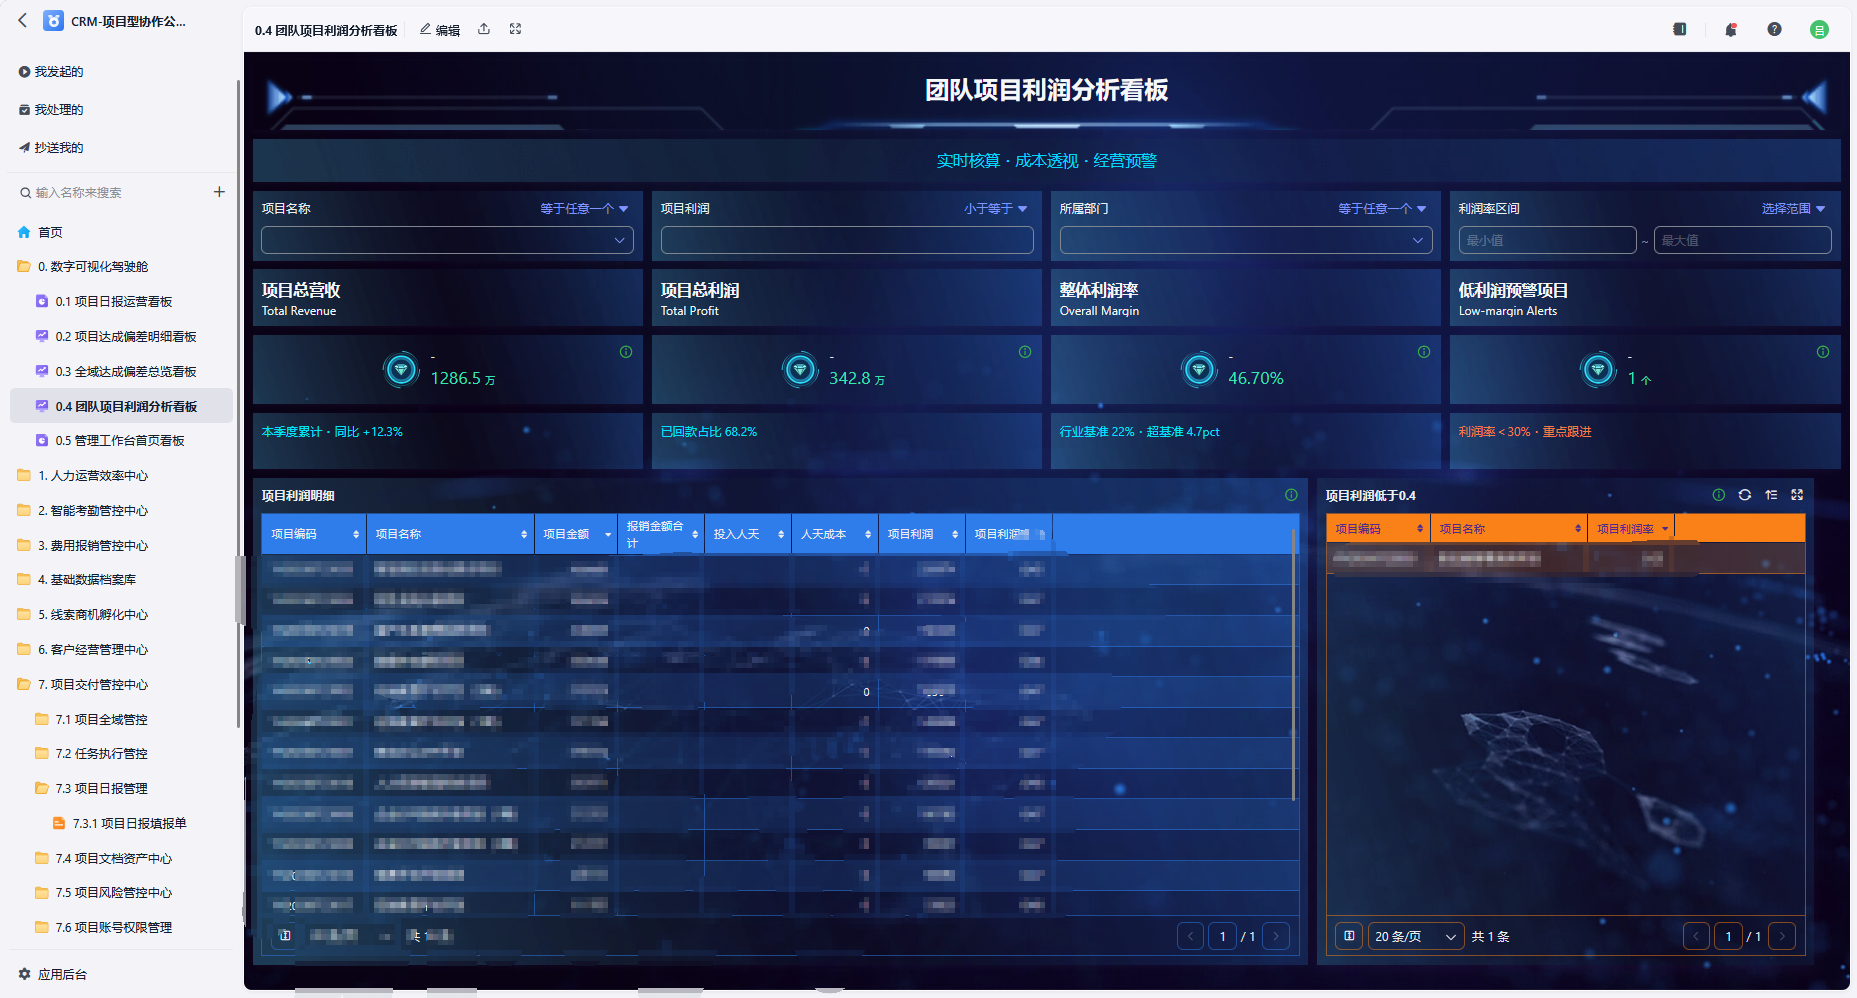Image resolution: width=1857 pixels, height=998 pixels.
Task: Open notification bell in top right
Action: coord(1730,29)
